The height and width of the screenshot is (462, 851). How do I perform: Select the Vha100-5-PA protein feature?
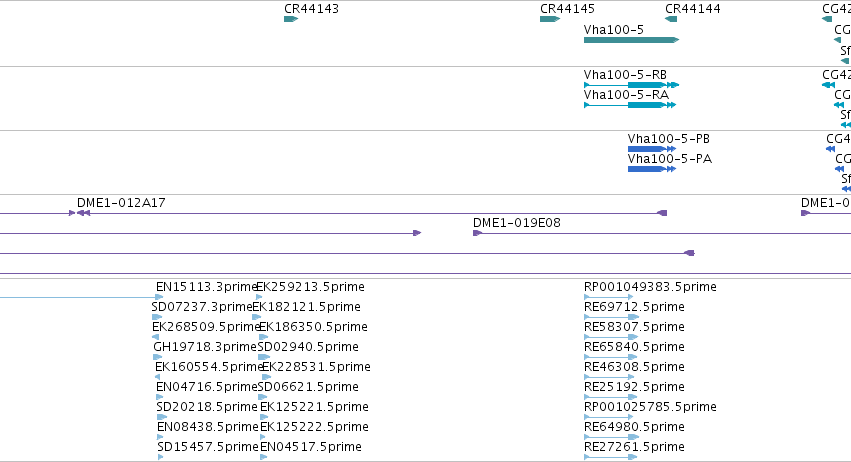652,169
